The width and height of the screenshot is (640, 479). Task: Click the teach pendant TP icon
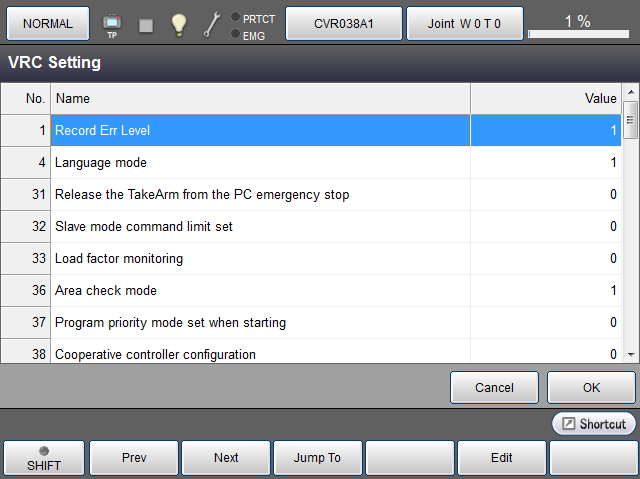click(x=111, y=23)
